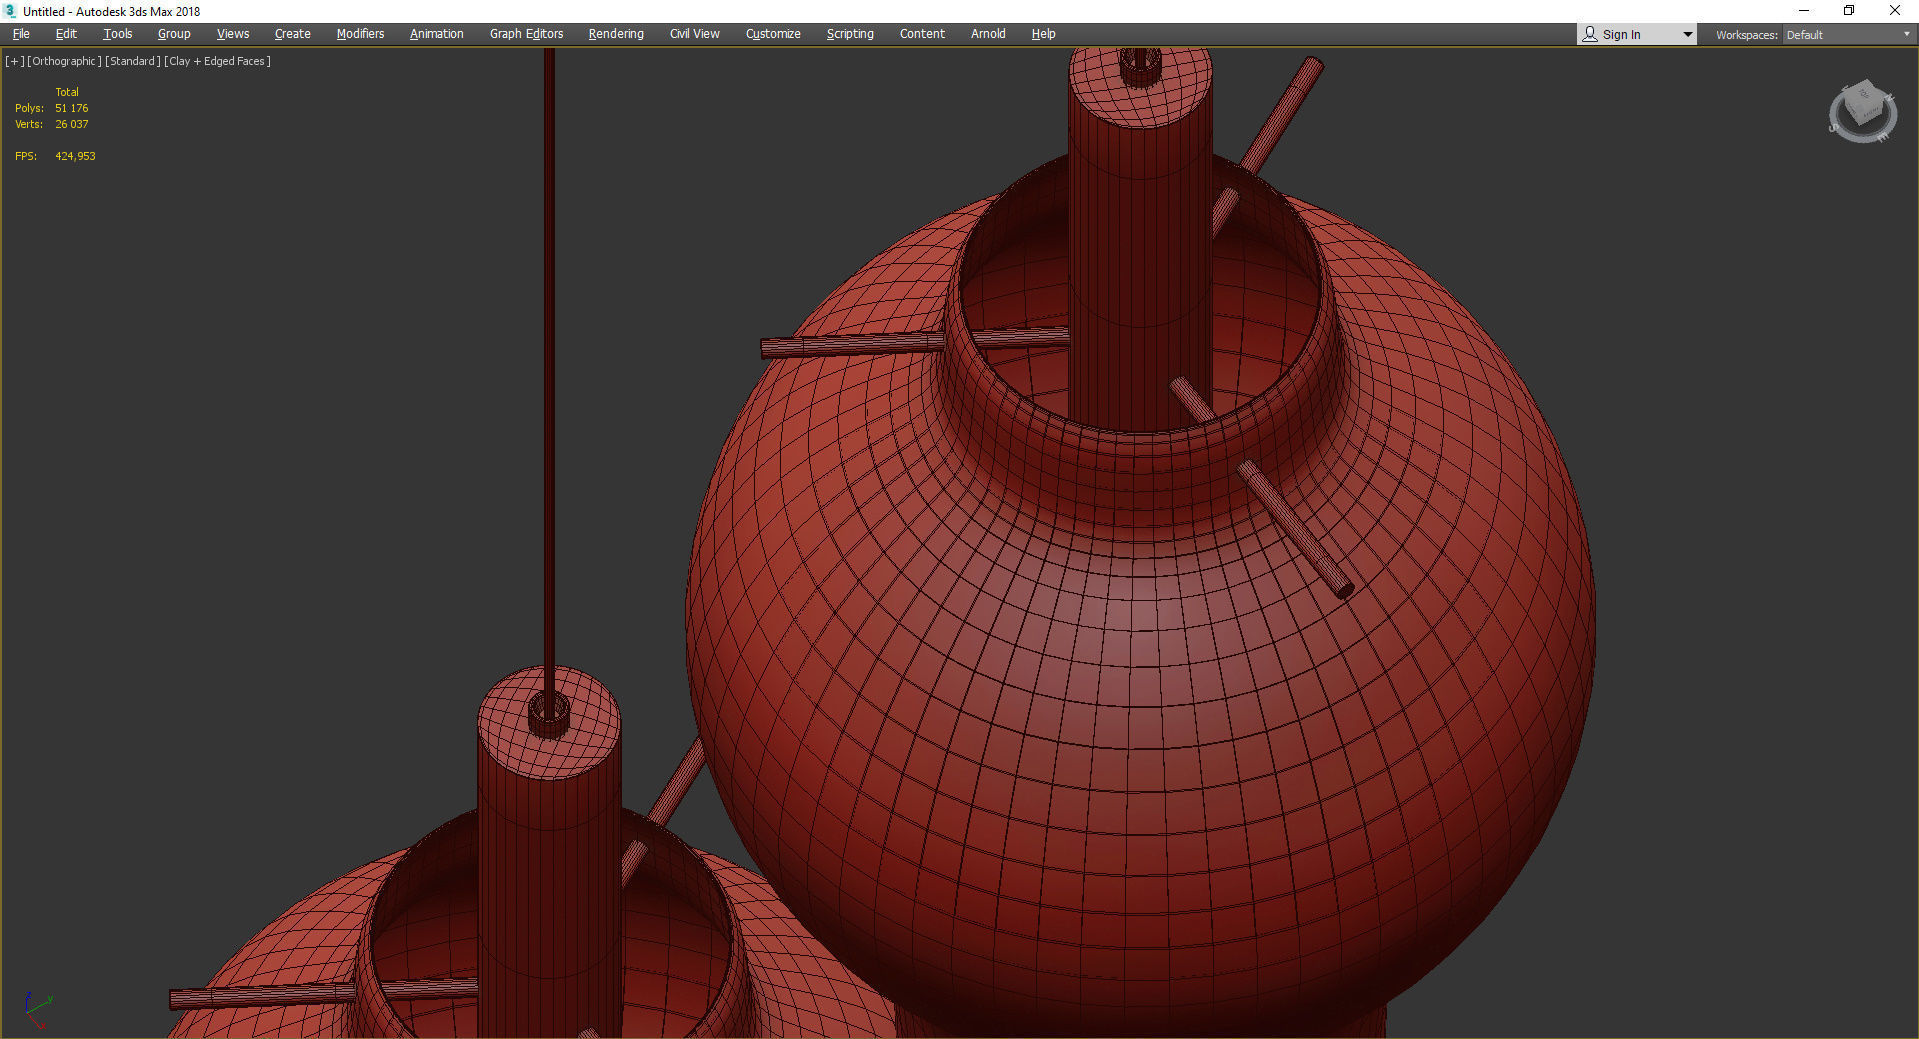Minimize the 3ds Max window

coord(1803,11)
